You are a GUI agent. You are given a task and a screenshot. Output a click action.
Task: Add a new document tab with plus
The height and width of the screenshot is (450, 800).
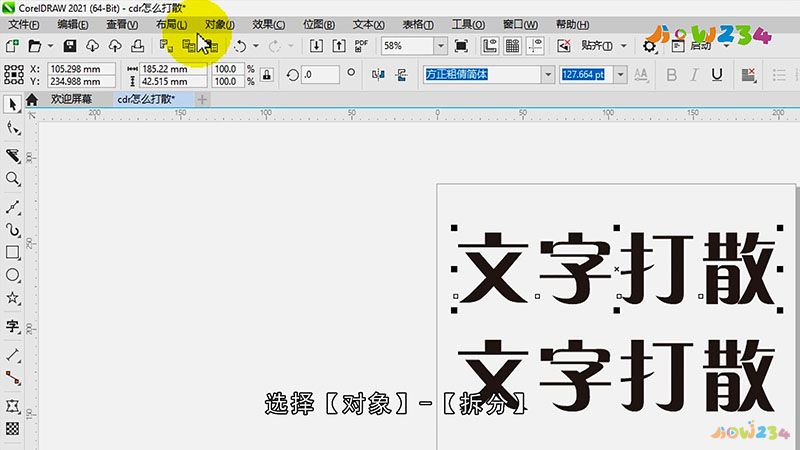tap(202, 99)
